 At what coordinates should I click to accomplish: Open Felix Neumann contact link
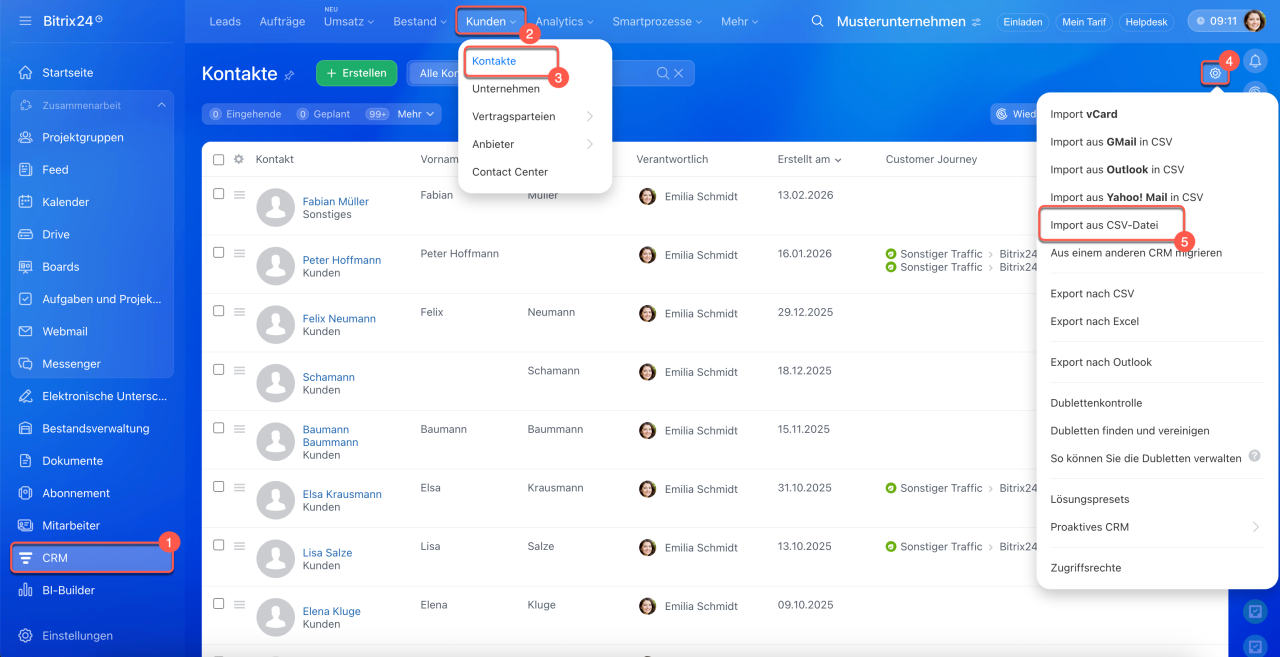point(339,319)
